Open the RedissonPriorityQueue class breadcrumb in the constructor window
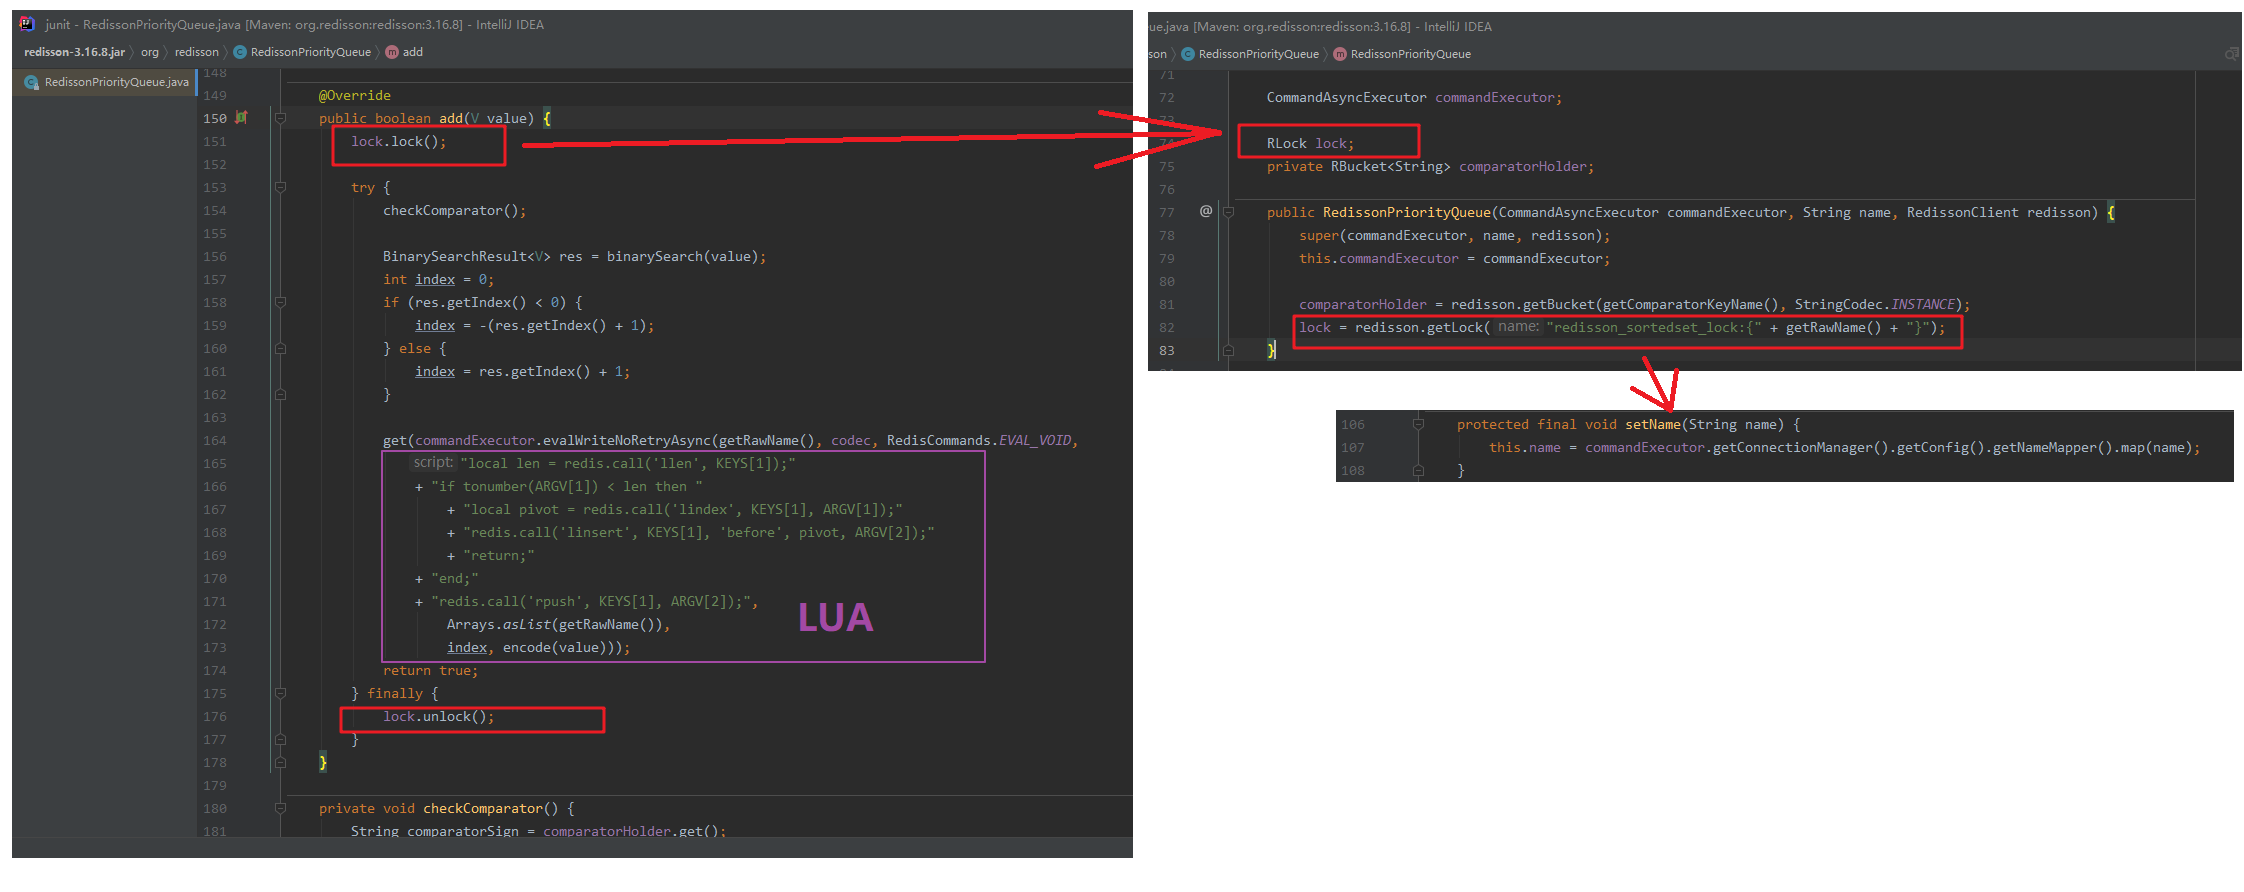 tap(1258, 54)
